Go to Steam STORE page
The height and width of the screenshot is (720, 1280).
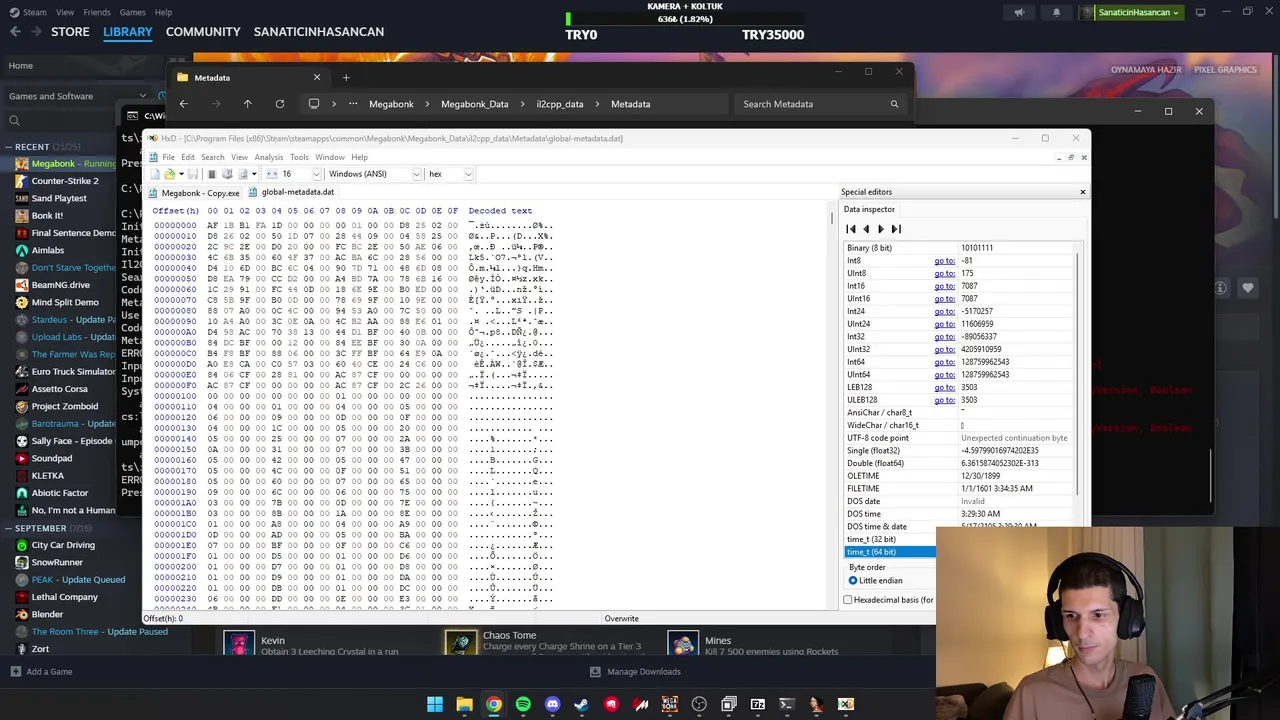coord(70,32)
